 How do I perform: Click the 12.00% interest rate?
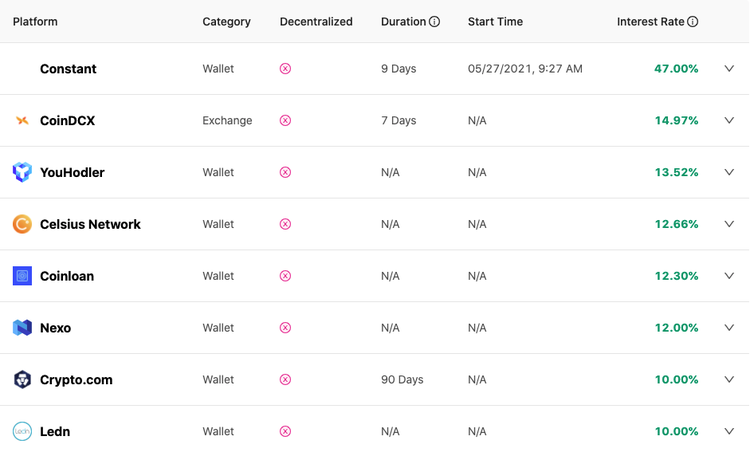tap(676, 327)
